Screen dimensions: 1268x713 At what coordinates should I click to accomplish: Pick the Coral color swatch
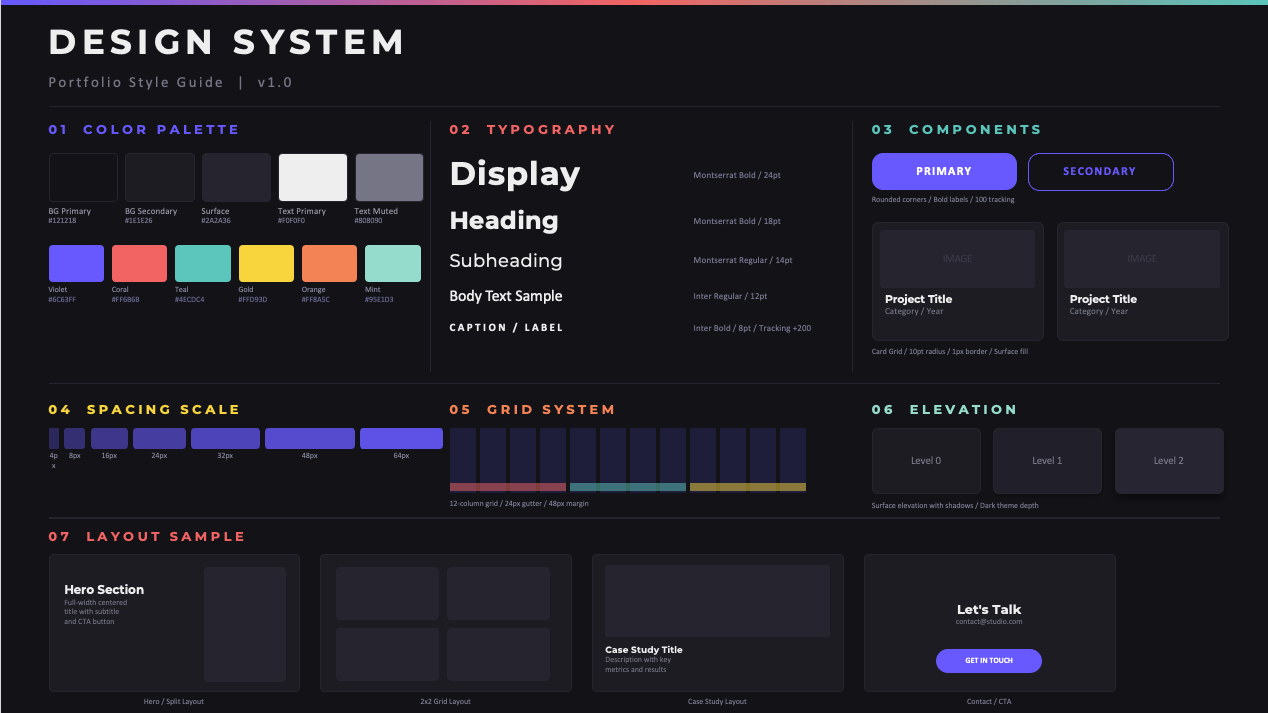click(139, 263)
